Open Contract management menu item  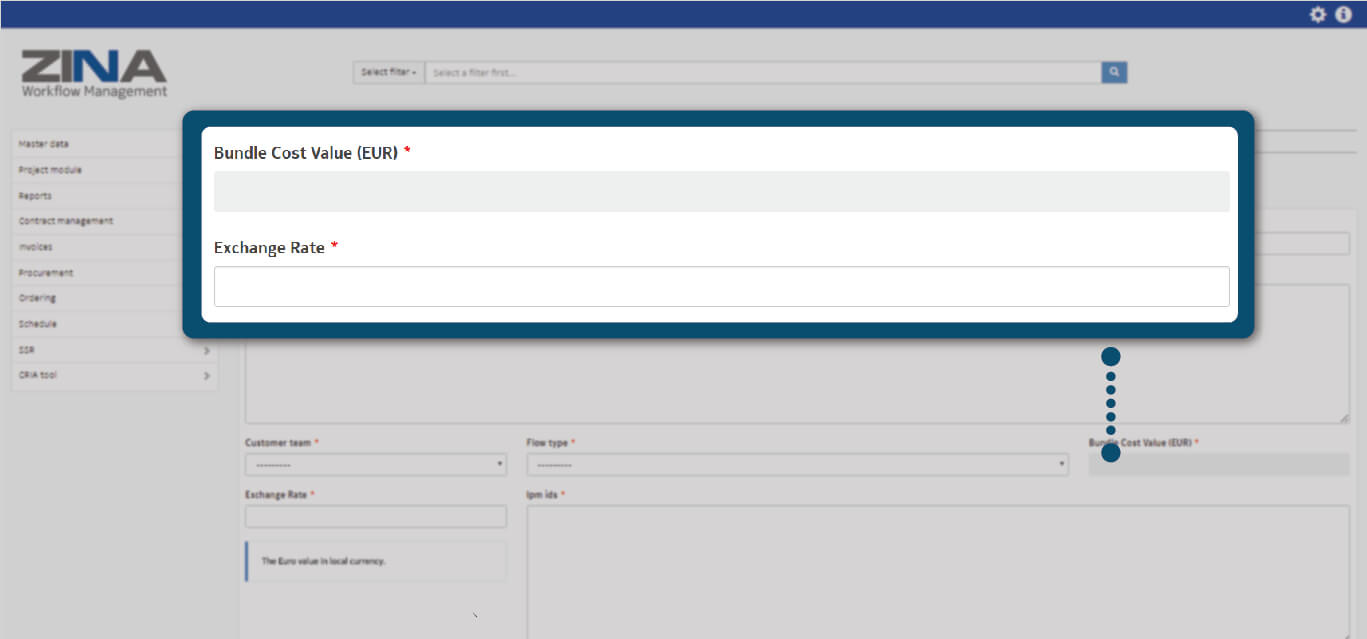(66, 221)
